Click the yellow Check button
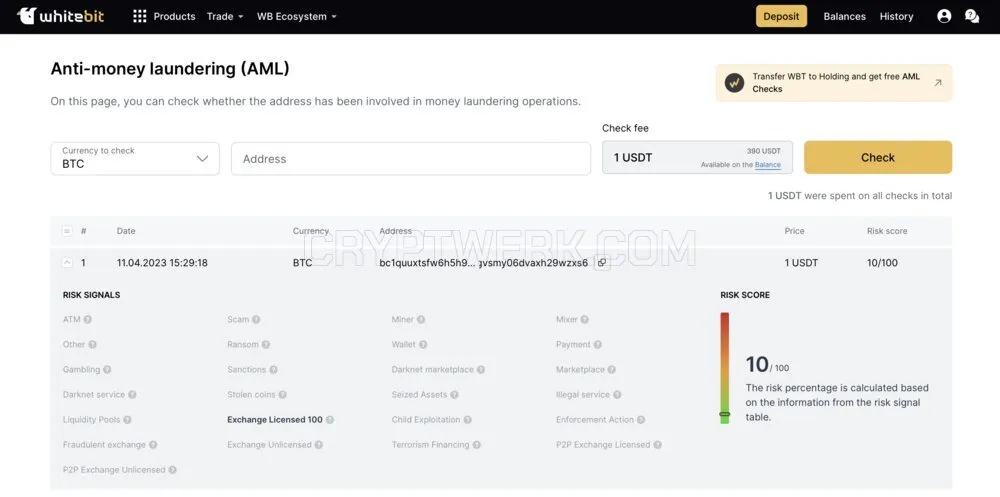This screenshot has width=1000, height=497. pyautogui.click(x=878, y=158)
